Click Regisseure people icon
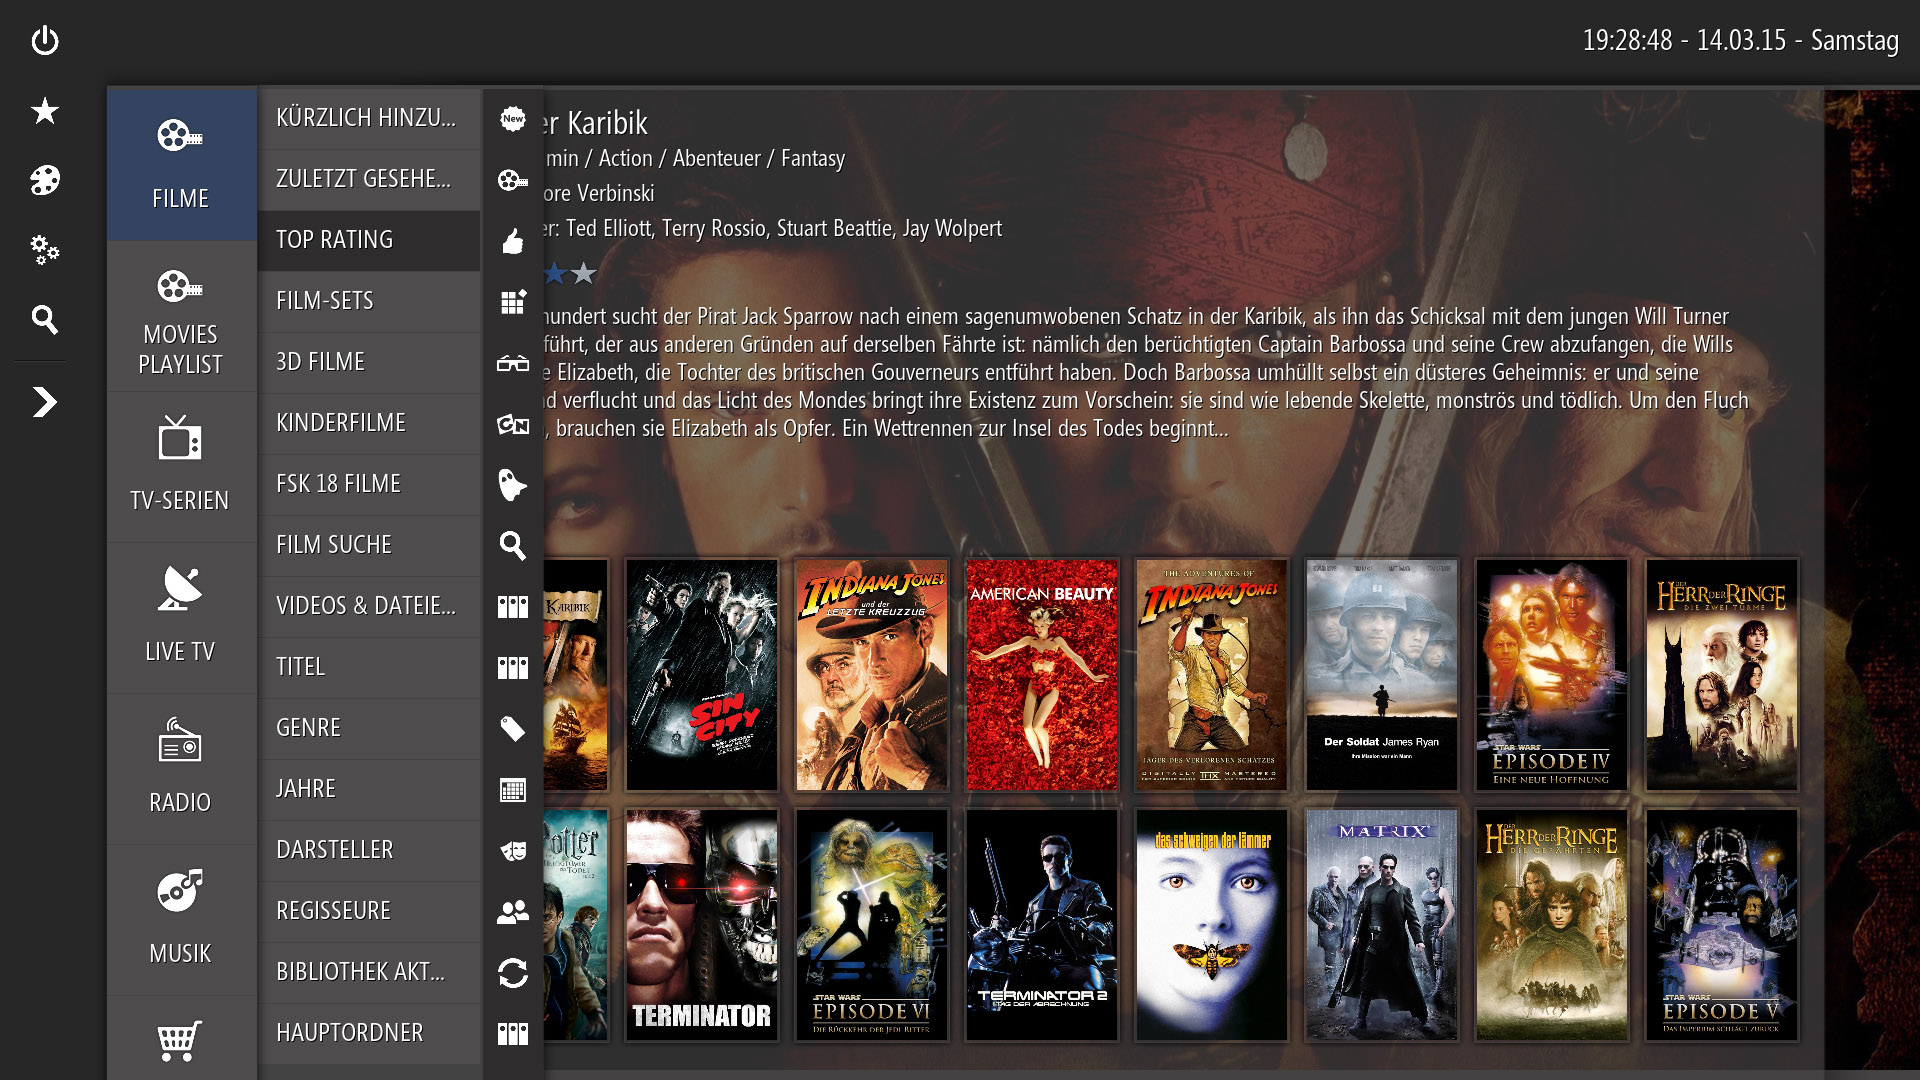 point(513,912)
